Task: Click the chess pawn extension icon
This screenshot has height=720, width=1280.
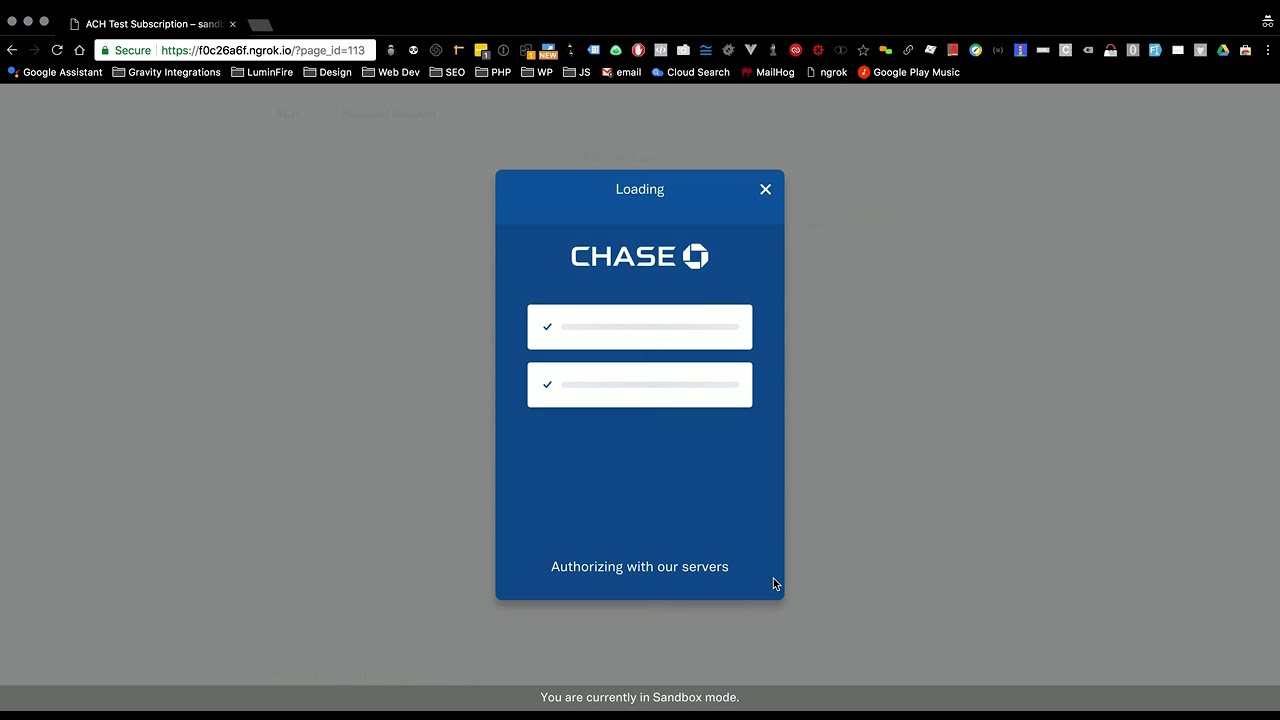Action: (x=772, y=50)
